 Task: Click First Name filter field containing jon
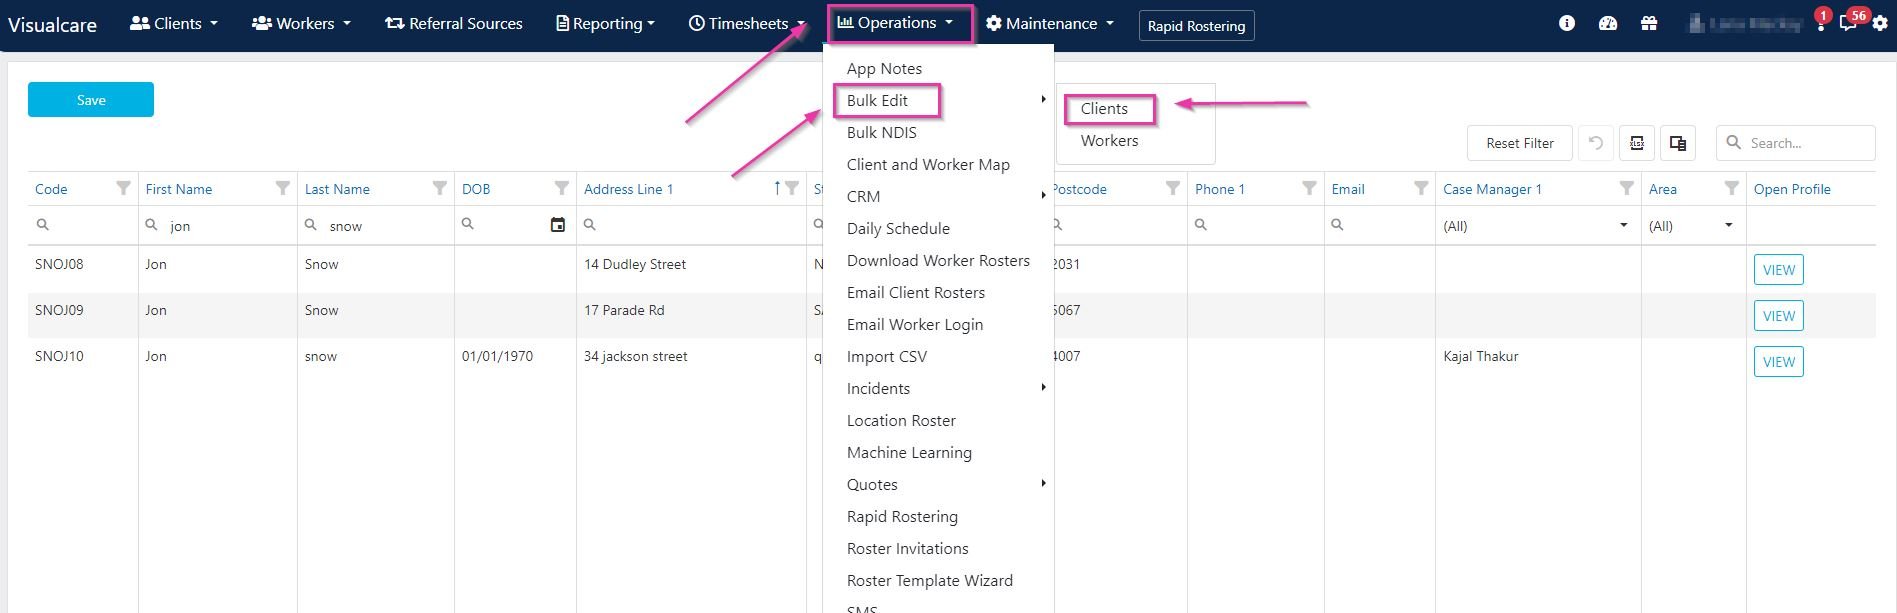218,226
